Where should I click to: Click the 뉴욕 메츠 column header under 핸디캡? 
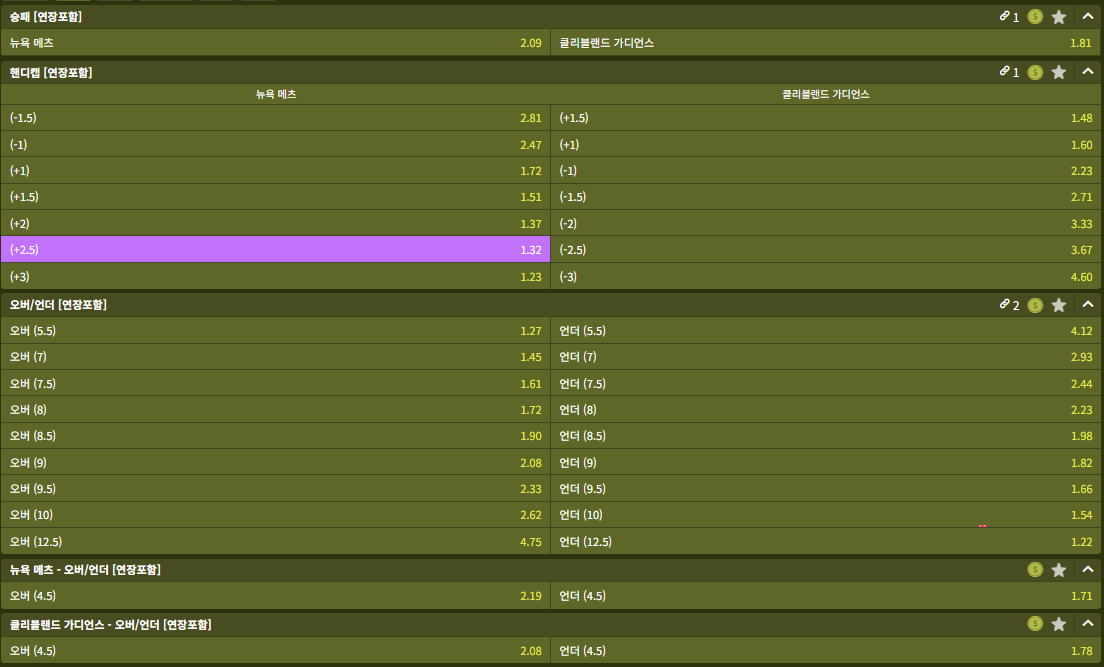(x=276, y=94)
